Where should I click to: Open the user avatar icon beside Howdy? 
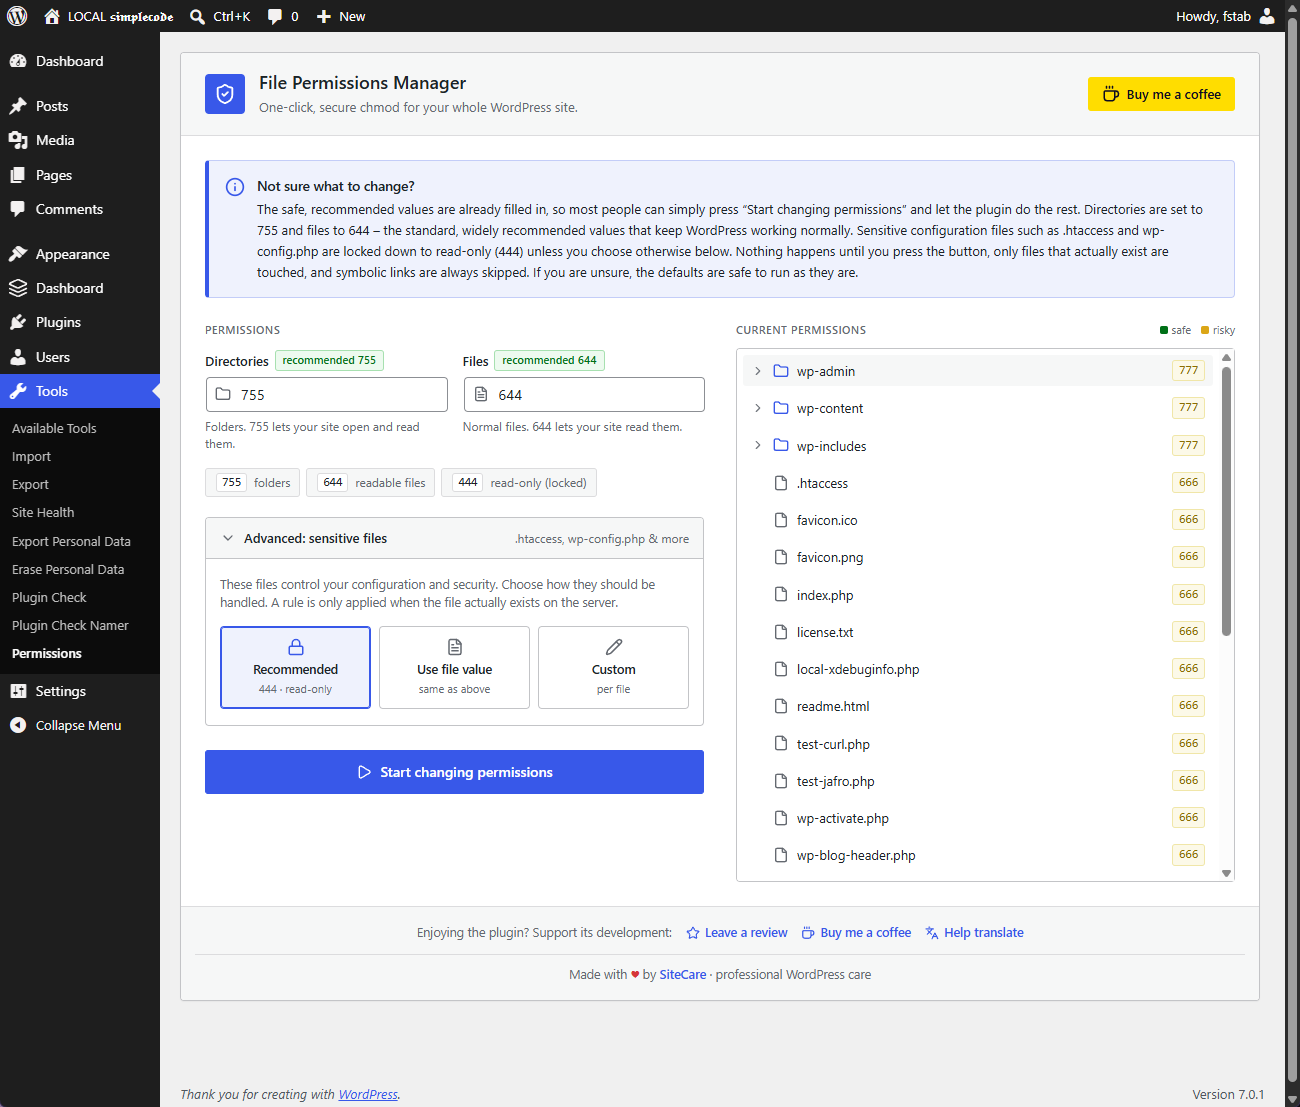point(1267,16)
